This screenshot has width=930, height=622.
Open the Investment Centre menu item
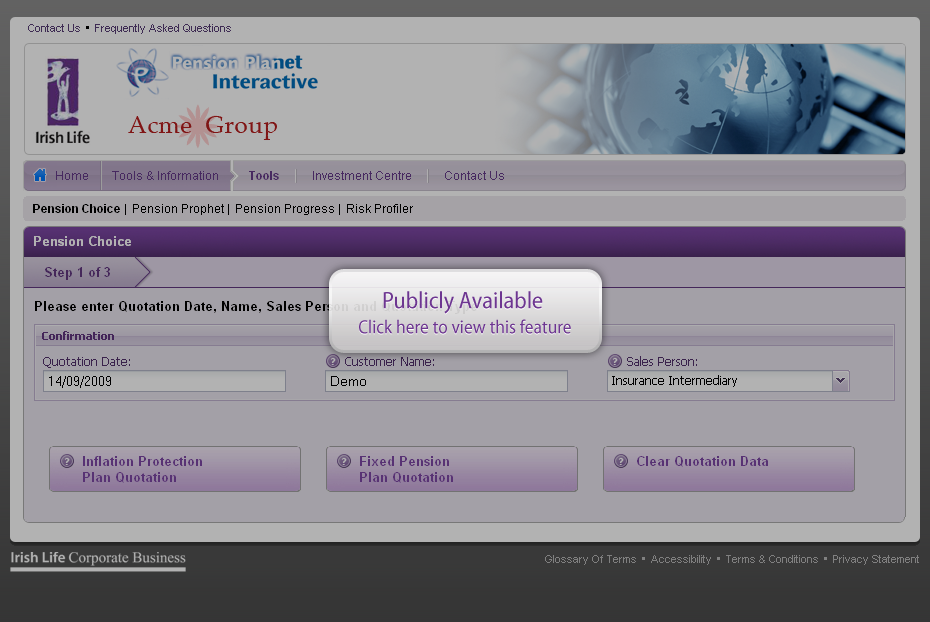(x=361, y=176)
